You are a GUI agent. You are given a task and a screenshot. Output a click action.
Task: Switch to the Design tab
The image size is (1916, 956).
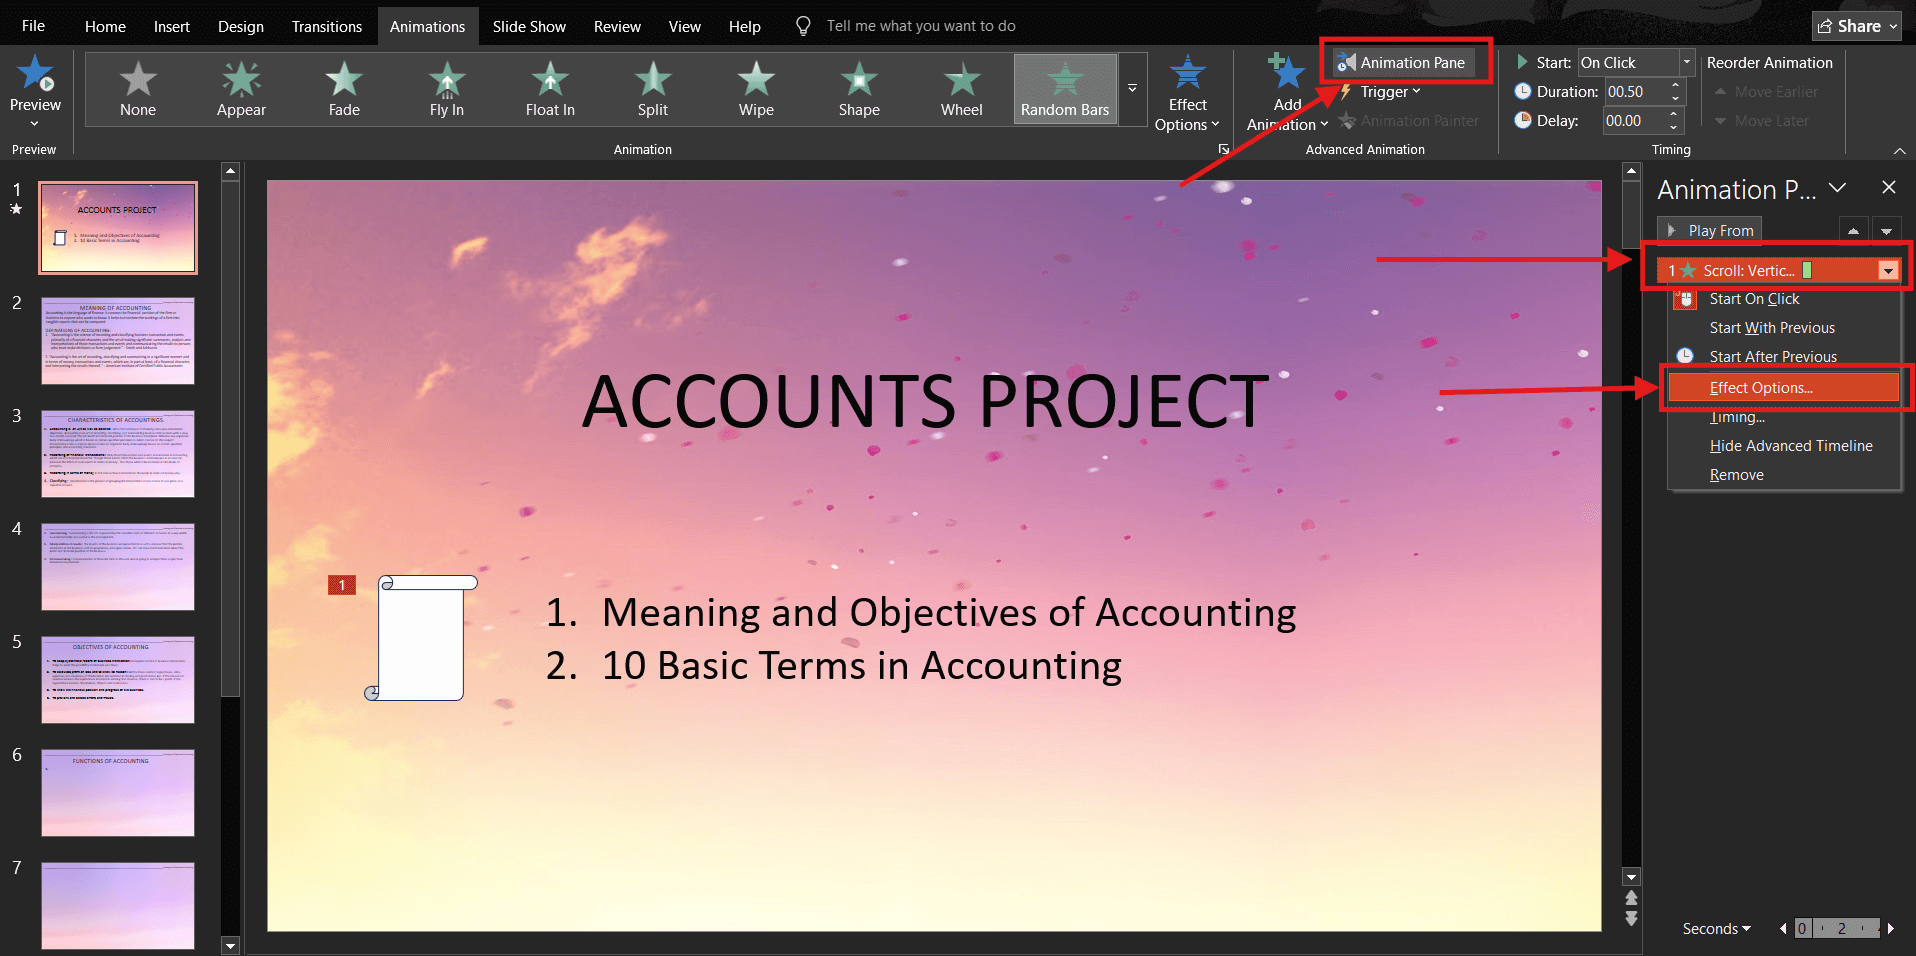click(x=241, y=27)
